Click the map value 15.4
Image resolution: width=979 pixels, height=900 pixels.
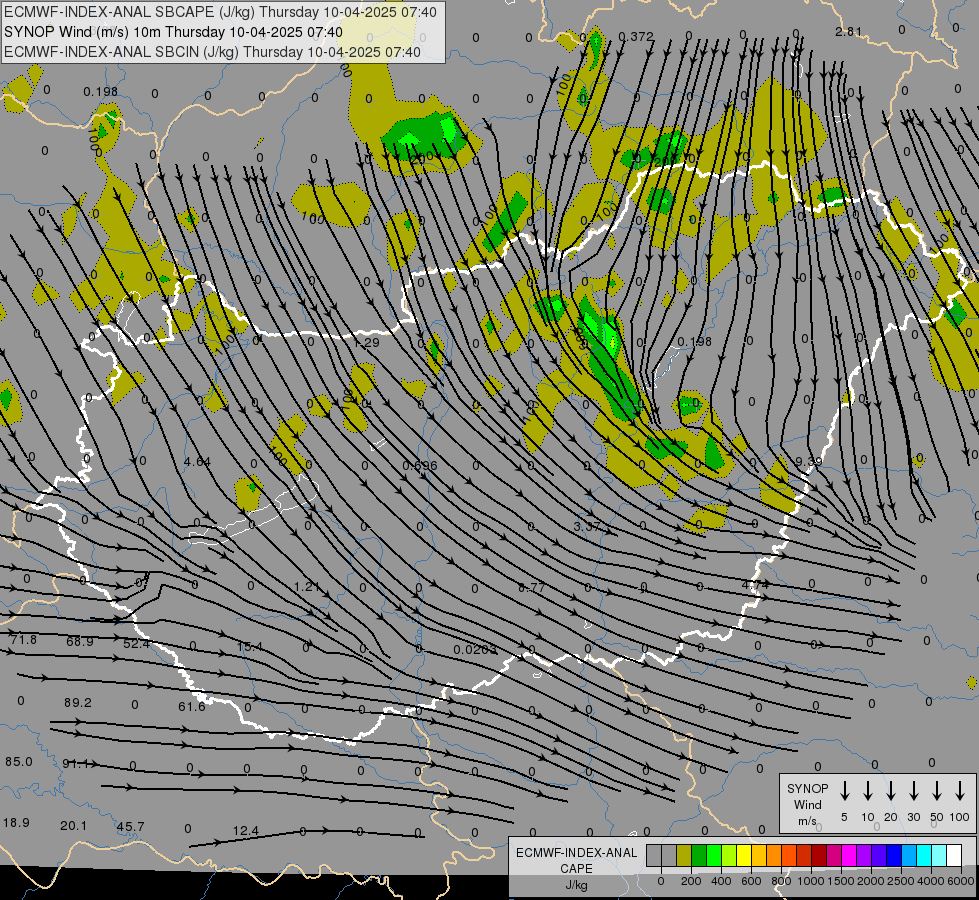pyautogui.click(x=250, y=646)
